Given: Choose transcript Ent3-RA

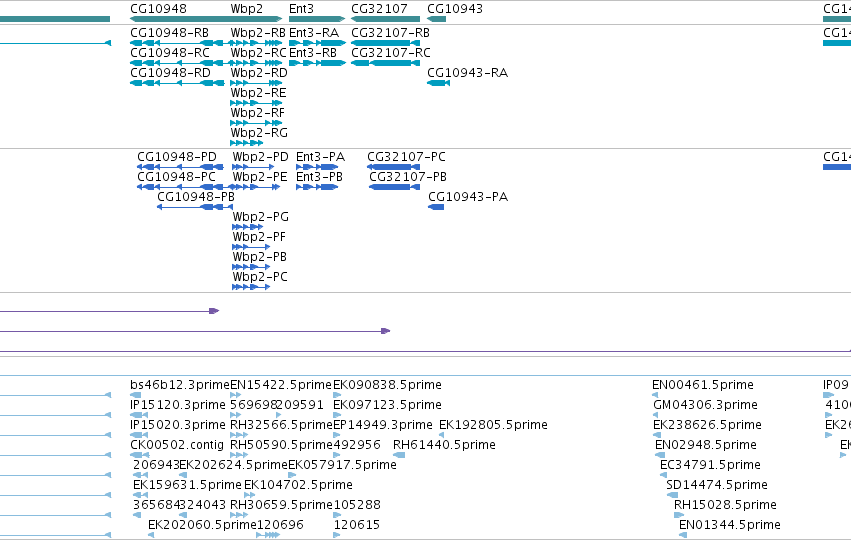Looking at the screenshot, I should (x=314, y=33).
